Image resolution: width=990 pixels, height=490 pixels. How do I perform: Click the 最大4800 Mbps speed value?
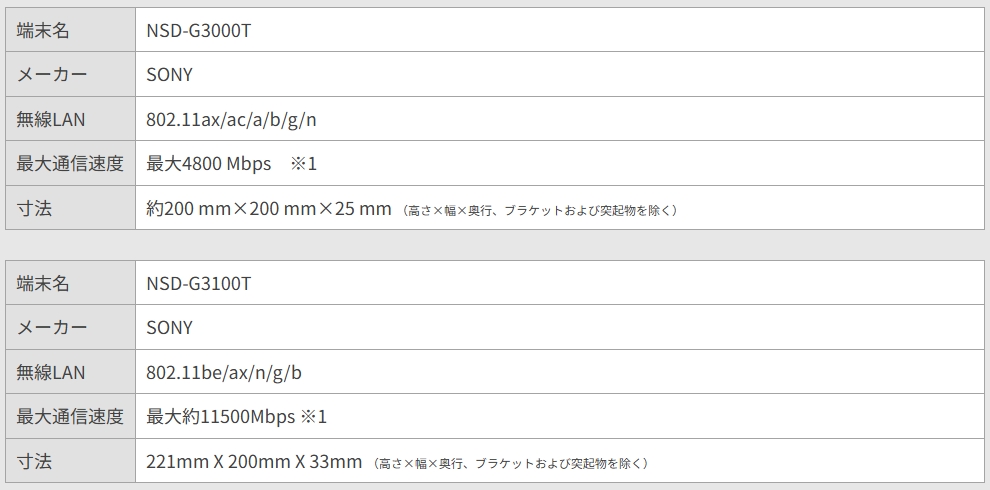click(209, 163)
